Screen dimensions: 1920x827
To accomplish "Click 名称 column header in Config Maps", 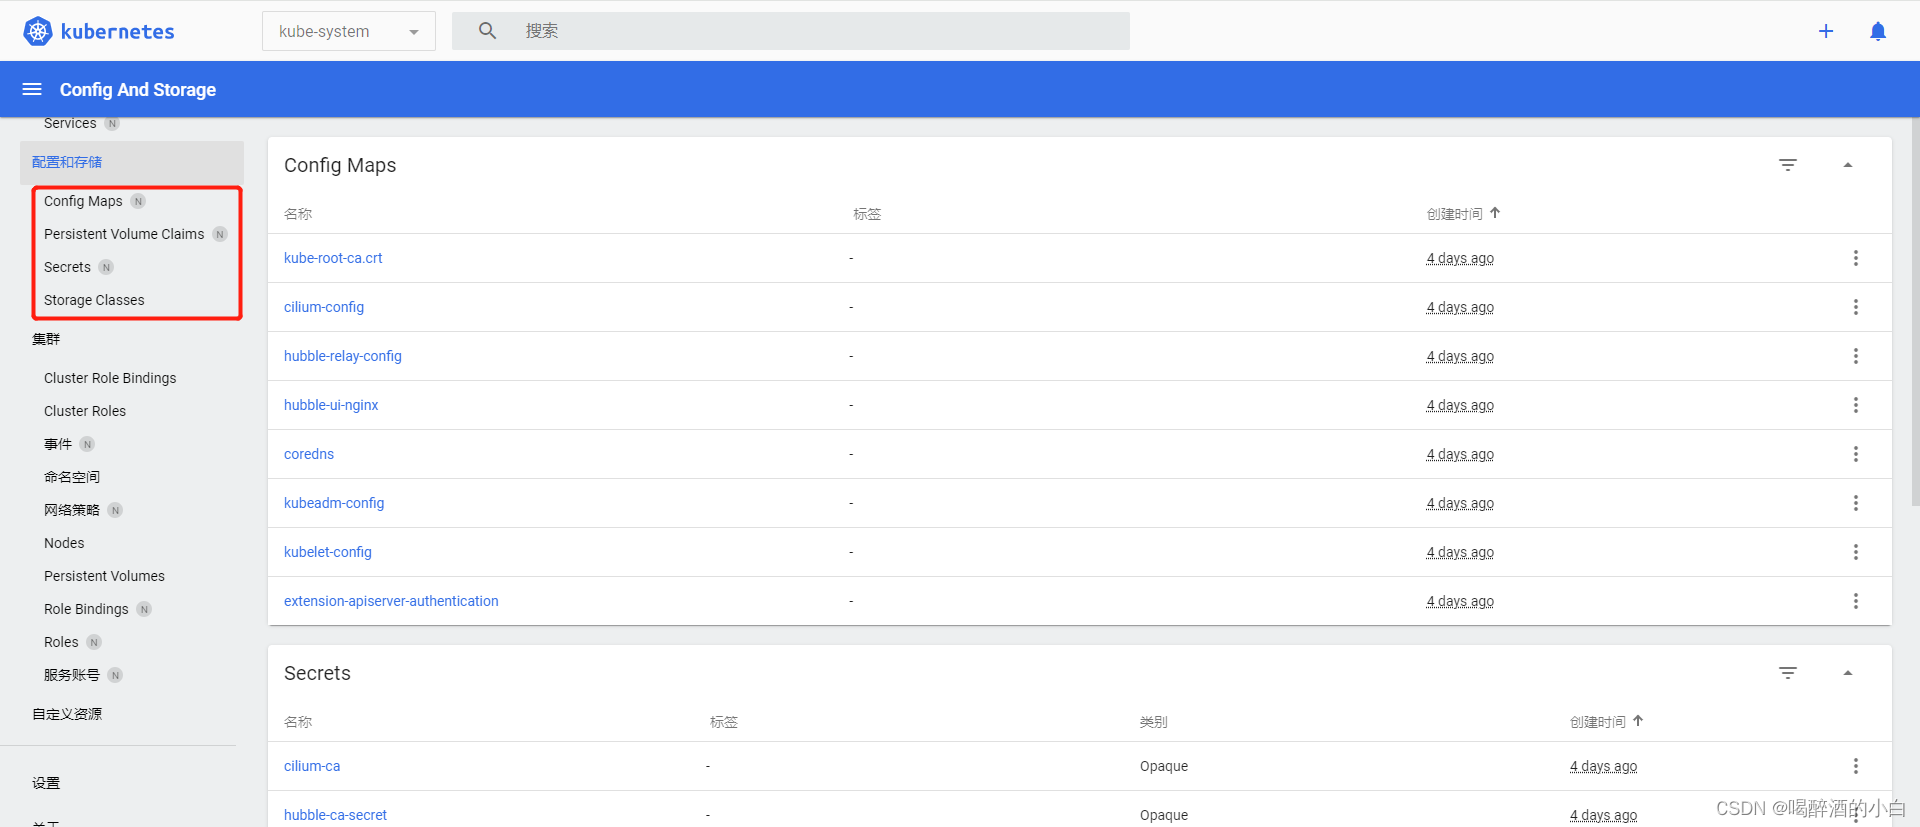I will 298,214.
